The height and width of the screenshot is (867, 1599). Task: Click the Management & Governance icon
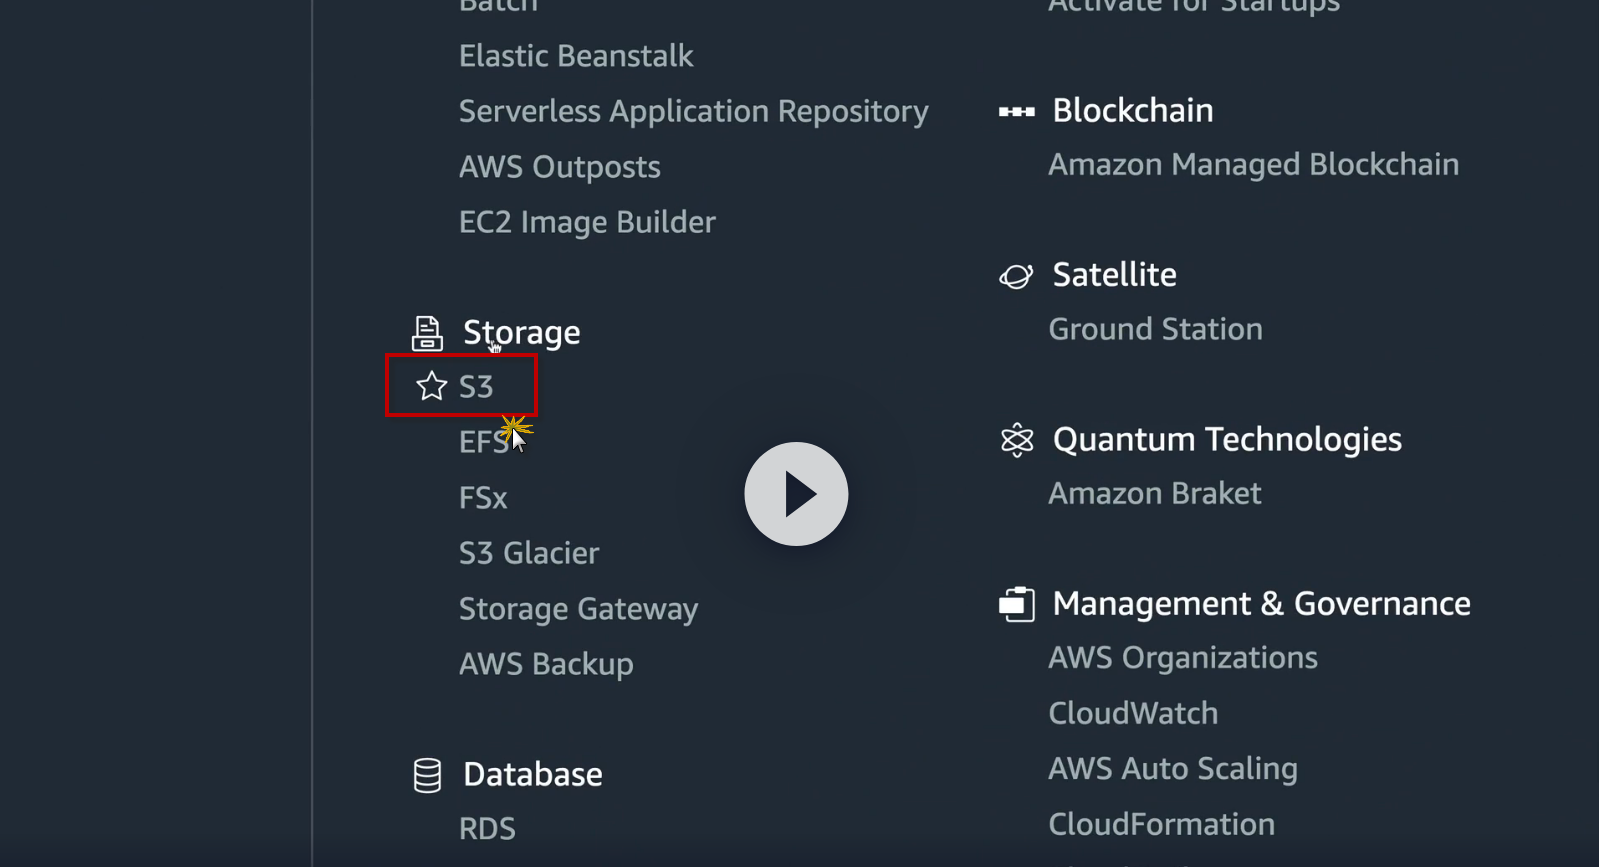click(x=1016, y=604)
